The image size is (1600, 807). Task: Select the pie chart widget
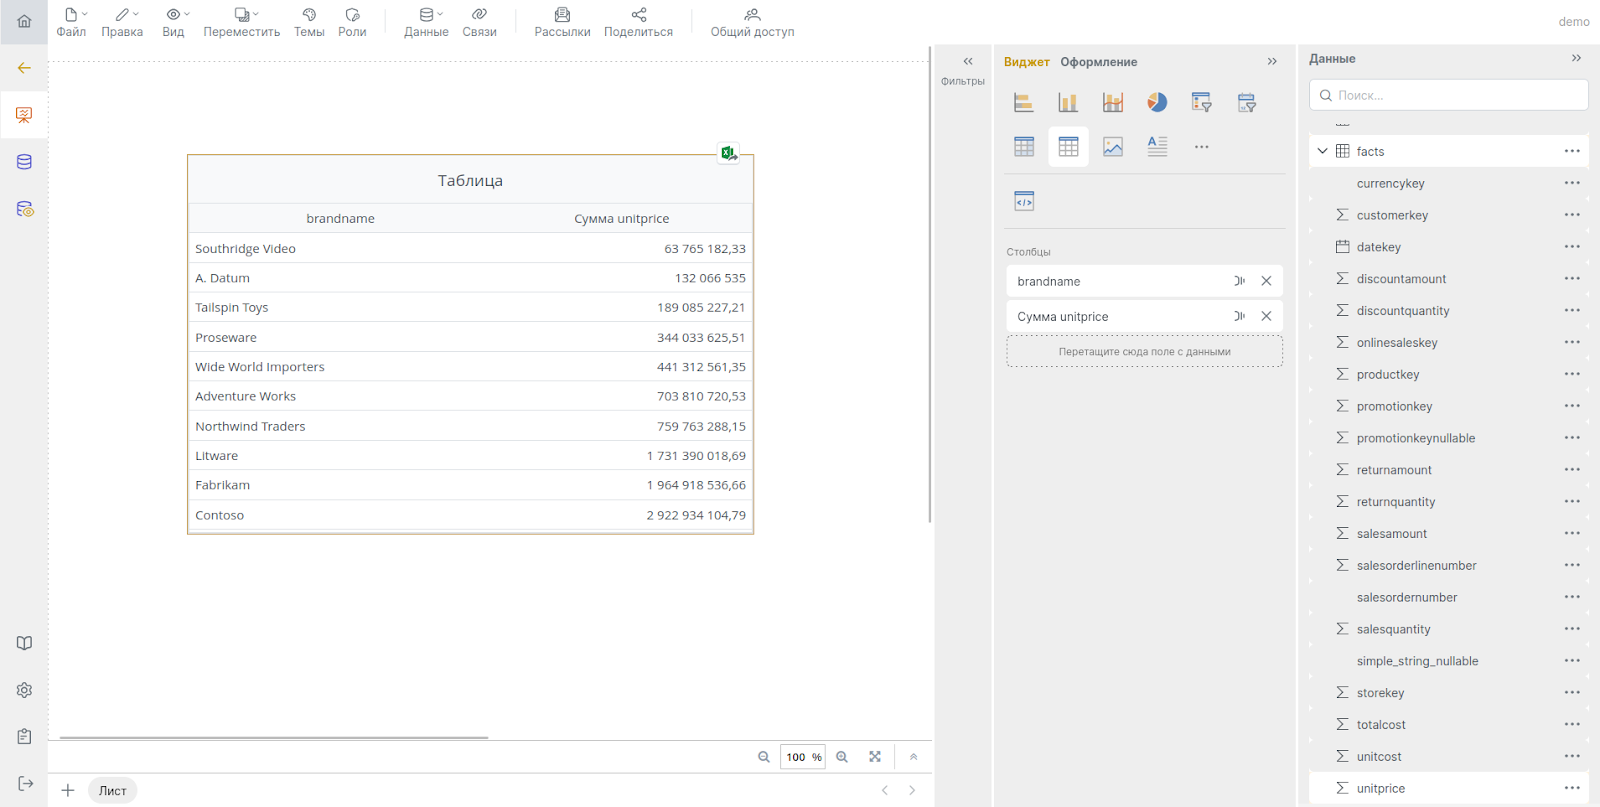coord(1157,102)
